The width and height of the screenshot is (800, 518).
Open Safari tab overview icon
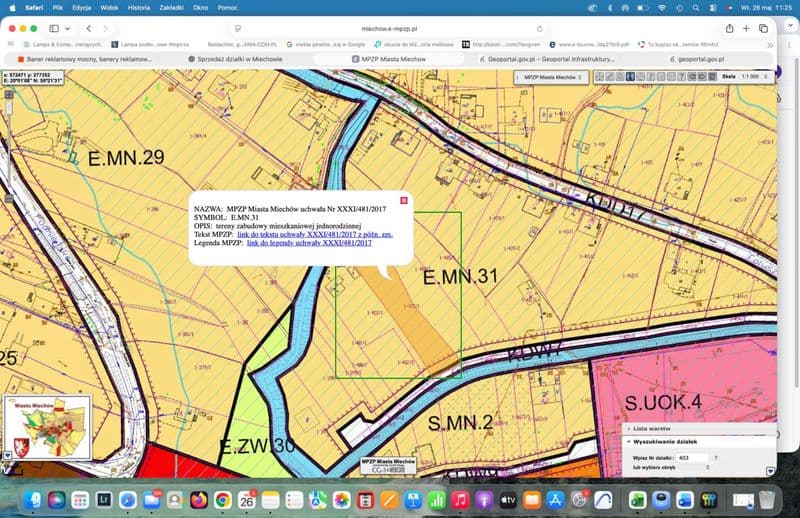click(x=763, y=29)
